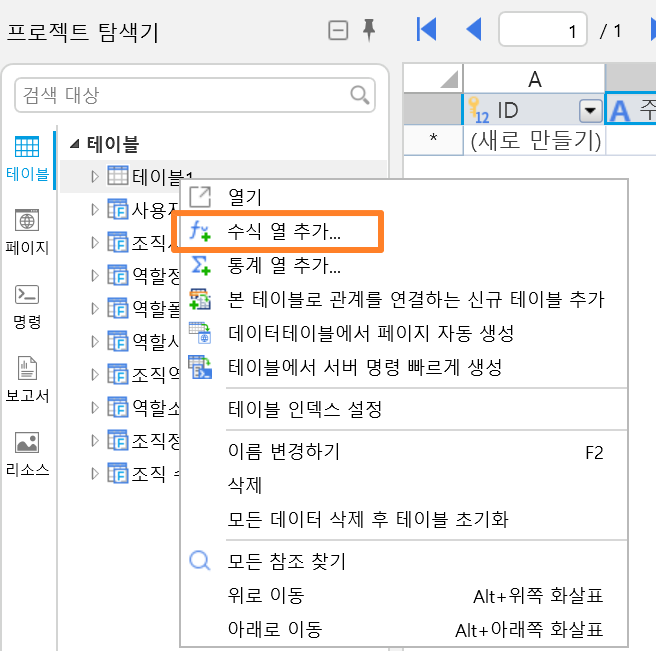Switch to the 페이지 sidebar section
The height and width of the screenshot is (651, 656).
[27, 232]
